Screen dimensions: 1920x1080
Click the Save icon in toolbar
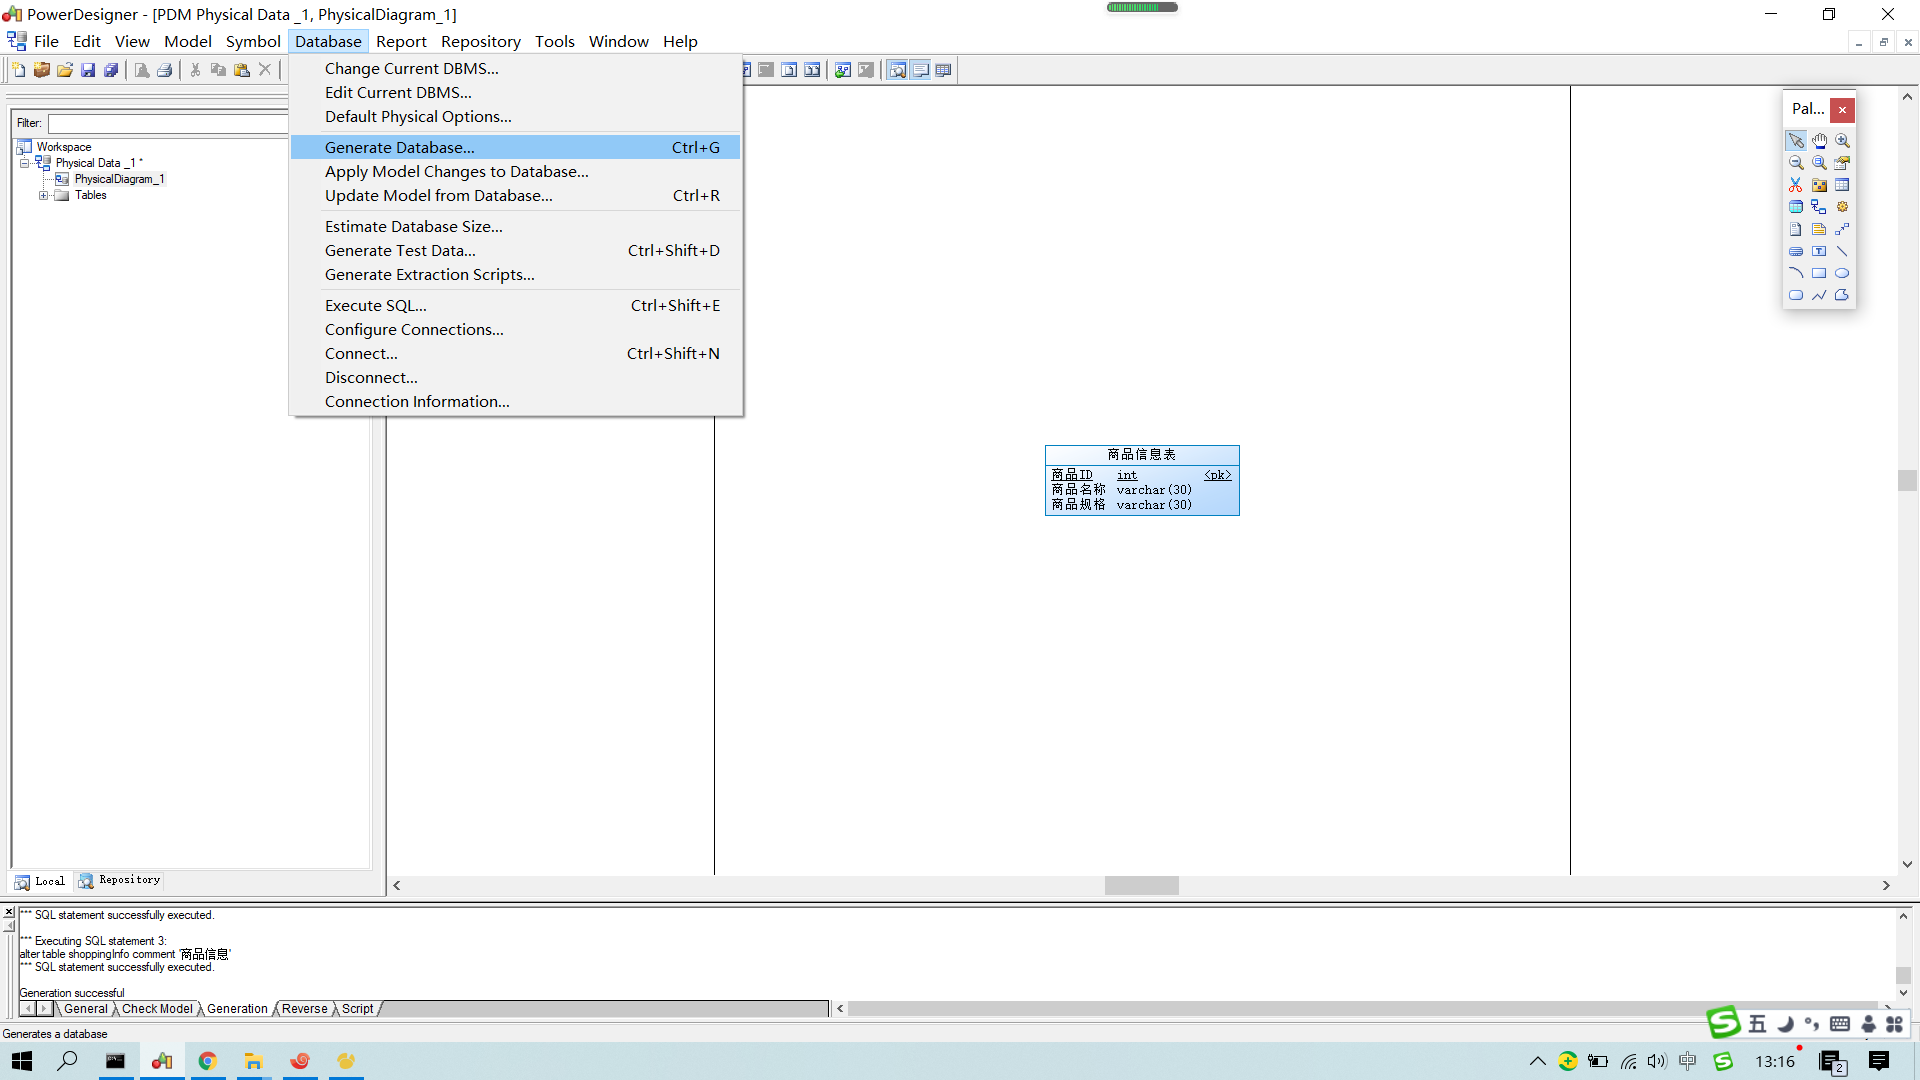point(88,70)
